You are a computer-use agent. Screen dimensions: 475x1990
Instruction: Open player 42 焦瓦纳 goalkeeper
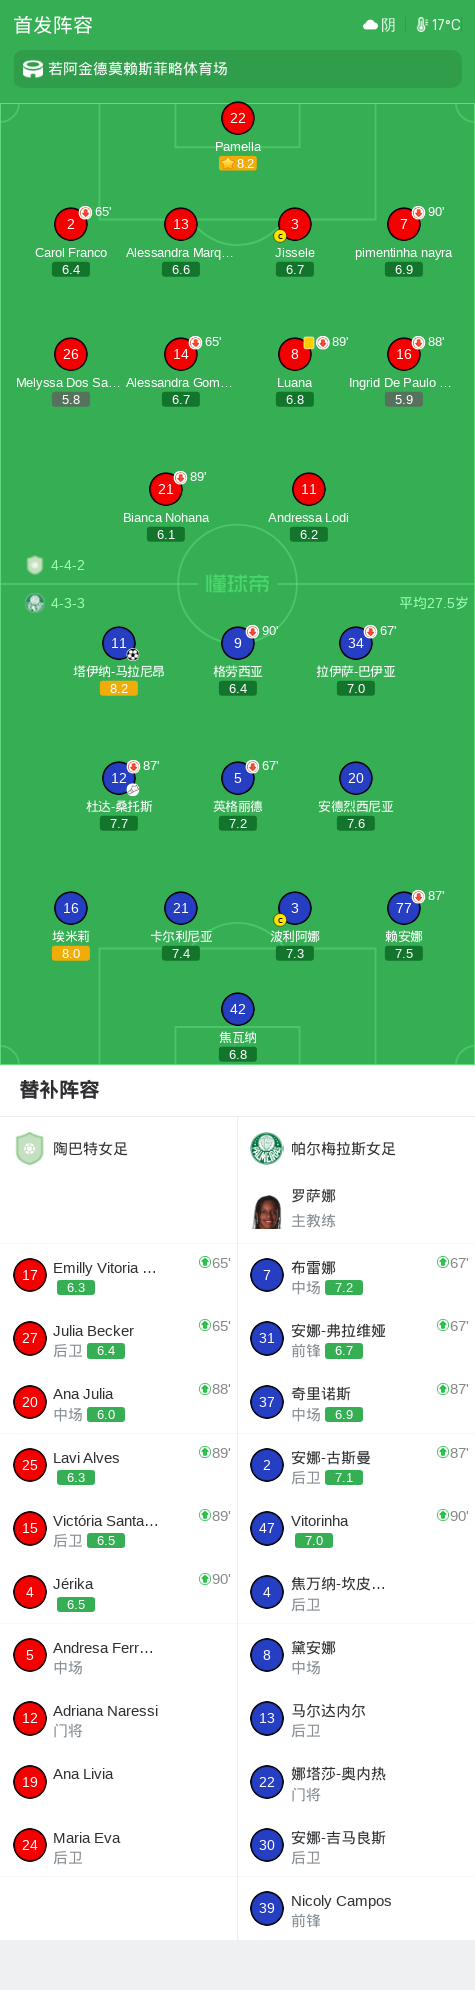pyautogui.click(x=238, y=1009)
